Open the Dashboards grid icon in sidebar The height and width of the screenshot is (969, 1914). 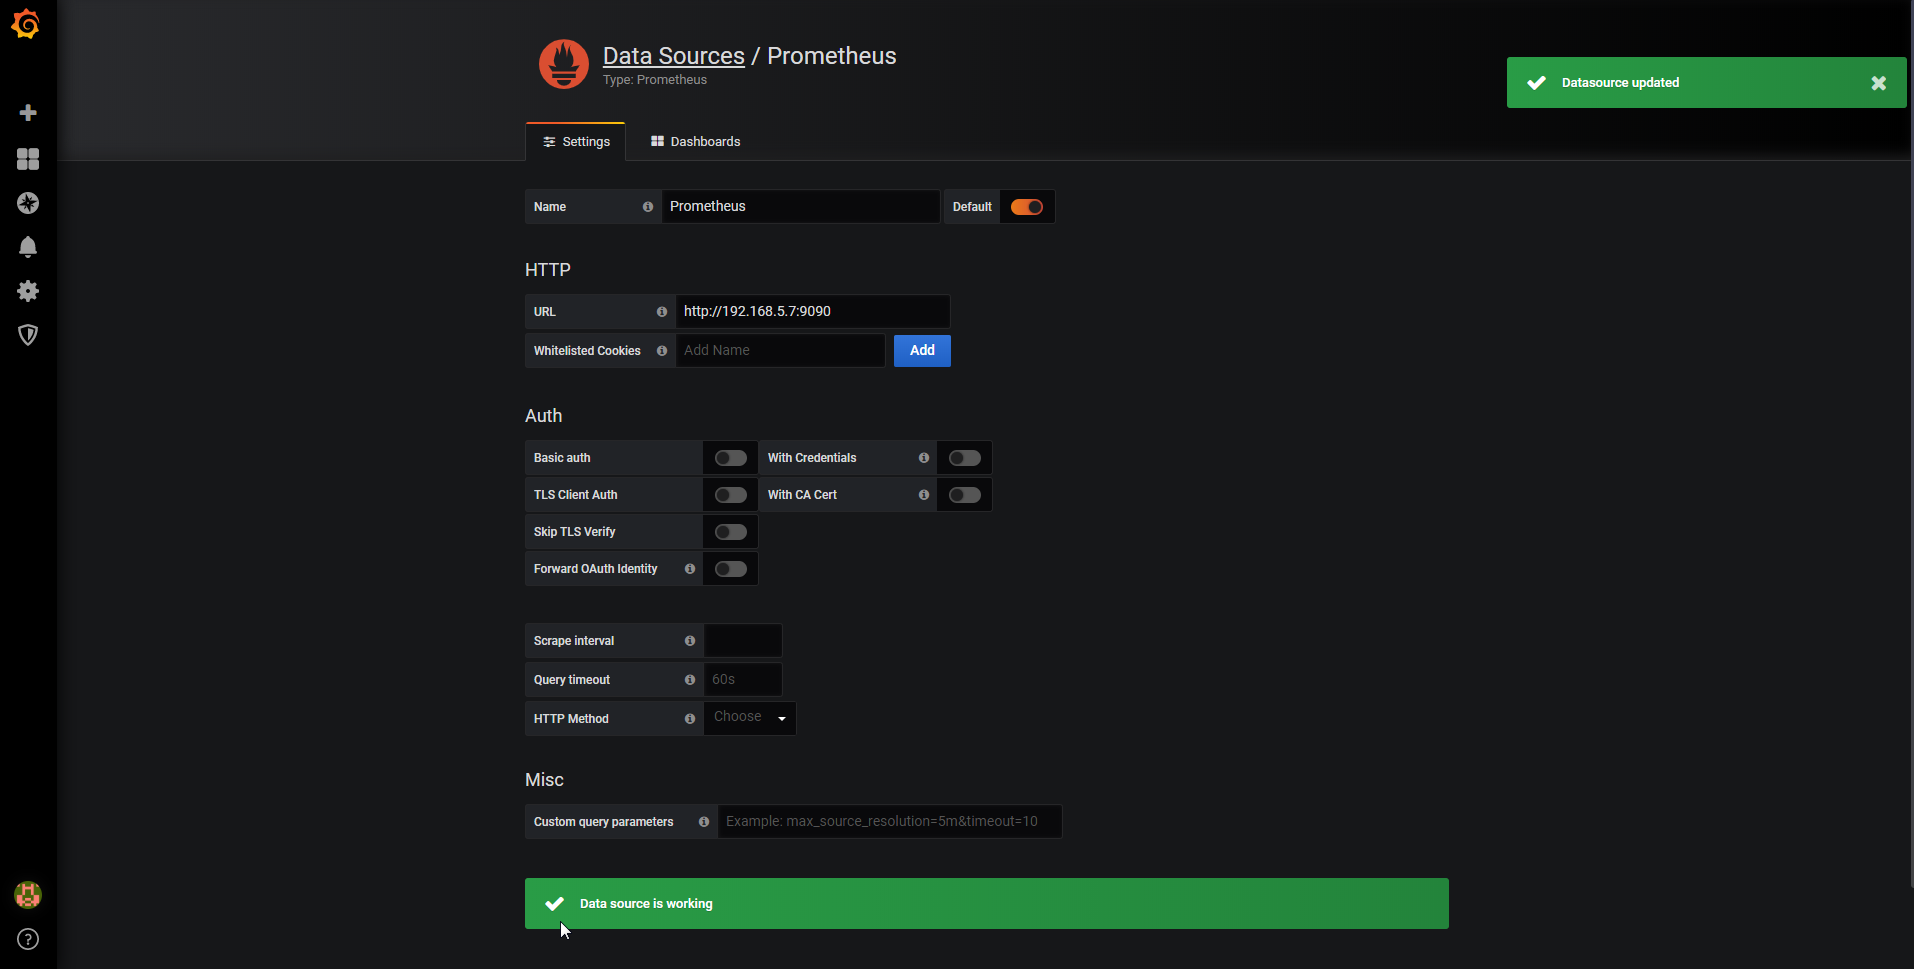28,159
